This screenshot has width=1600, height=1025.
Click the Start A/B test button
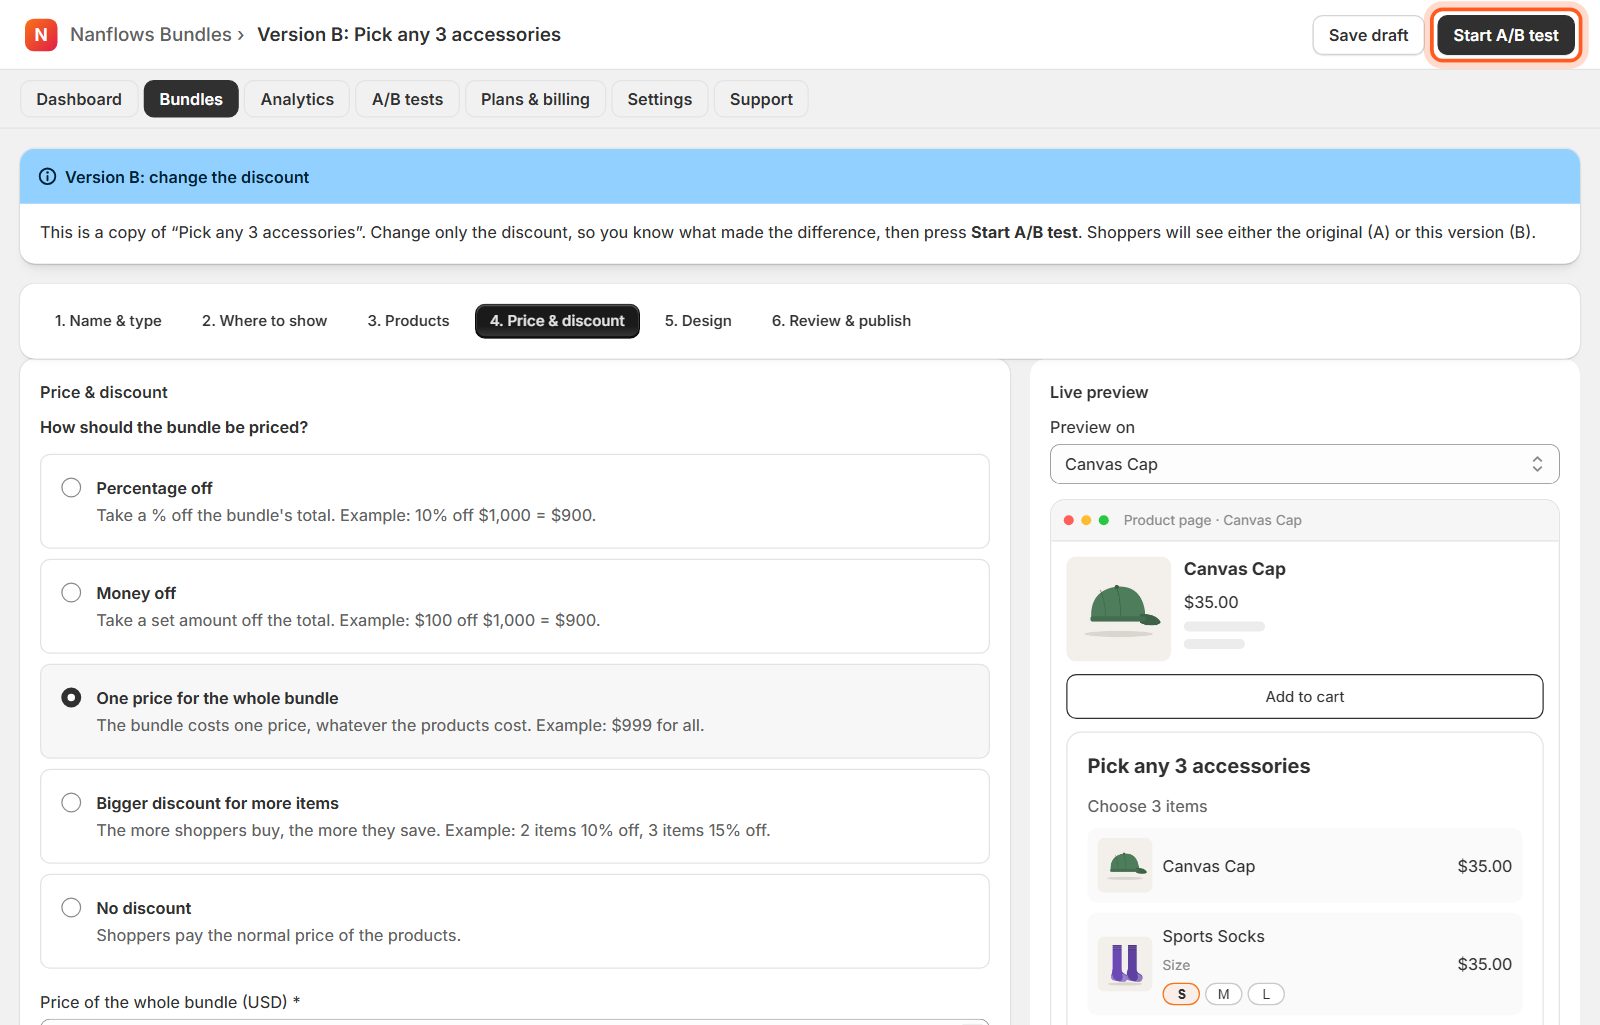click(1506, 35)
